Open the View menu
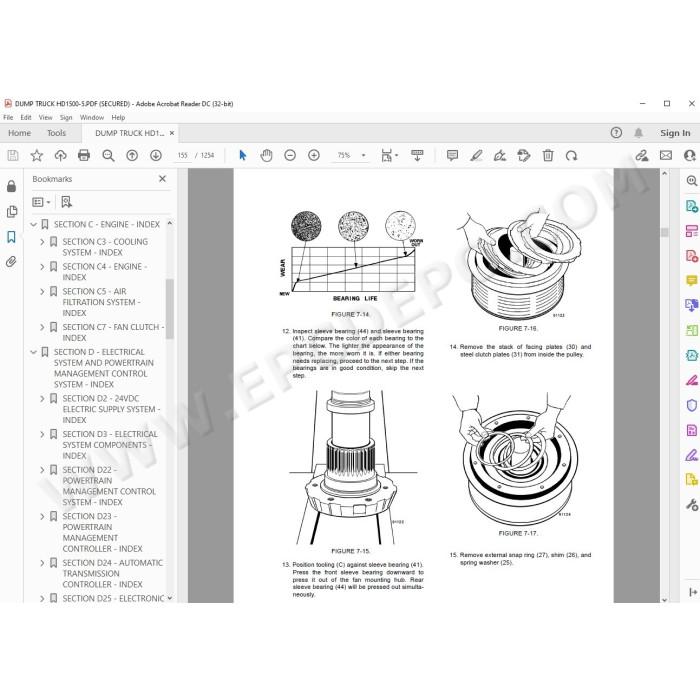Viewport: 700px width, 700px height. click(46, 117)
